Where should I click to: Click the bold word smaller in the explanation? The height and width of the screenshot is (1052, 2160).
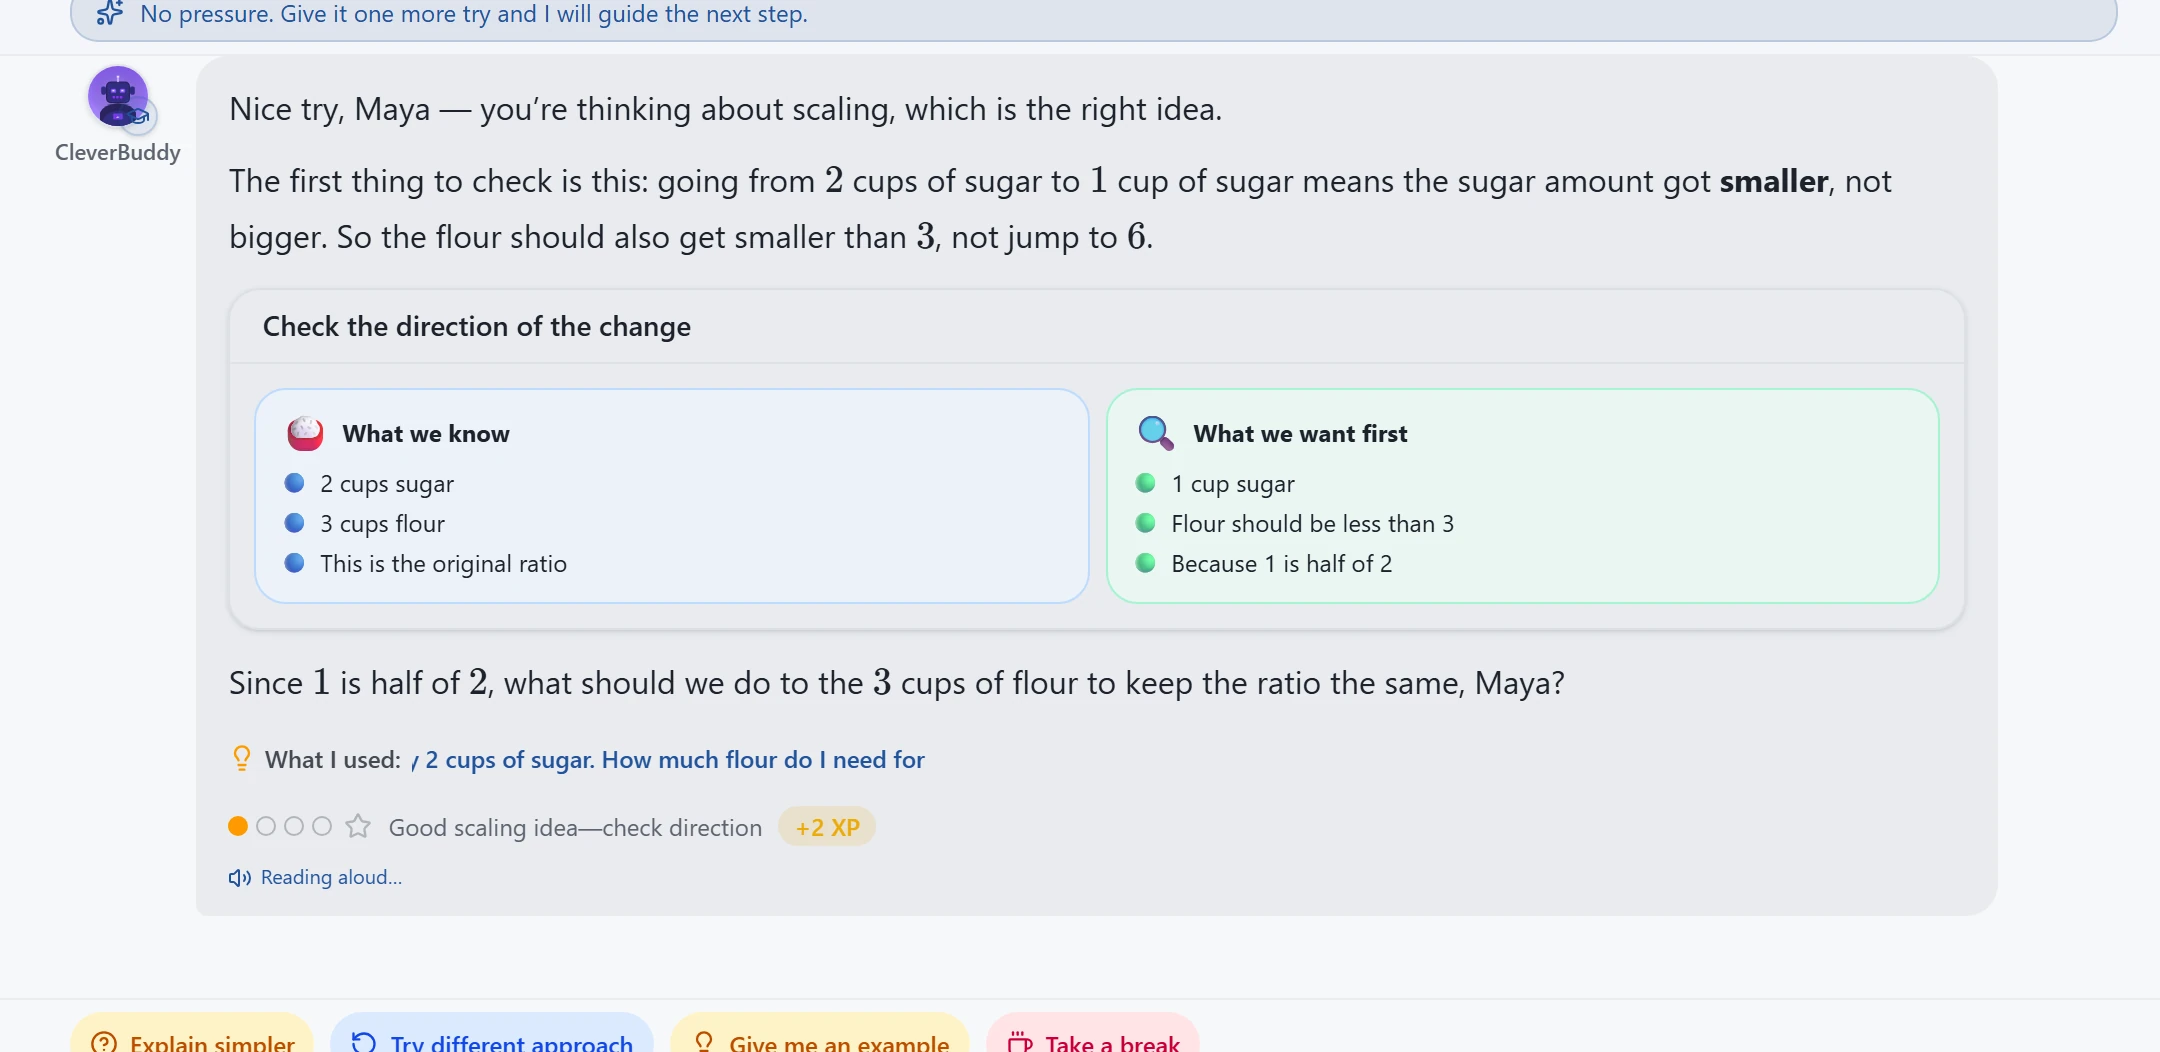point(1774,181)
